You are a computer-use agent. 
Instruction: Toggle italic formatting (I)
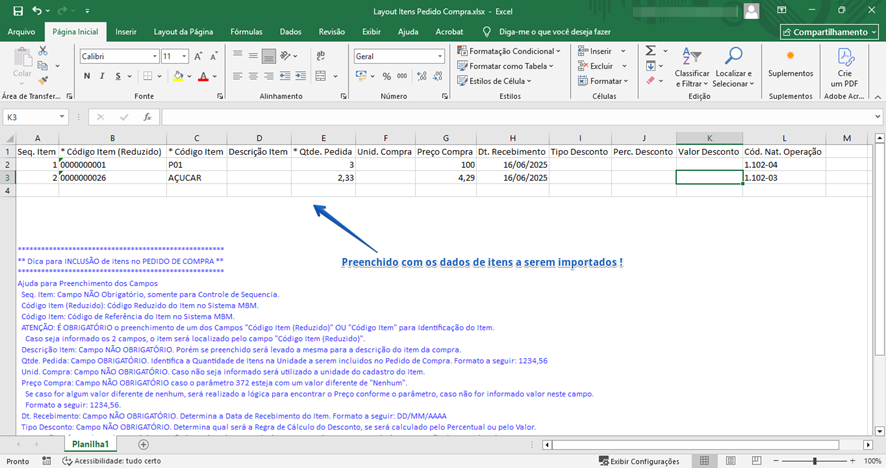102,76
